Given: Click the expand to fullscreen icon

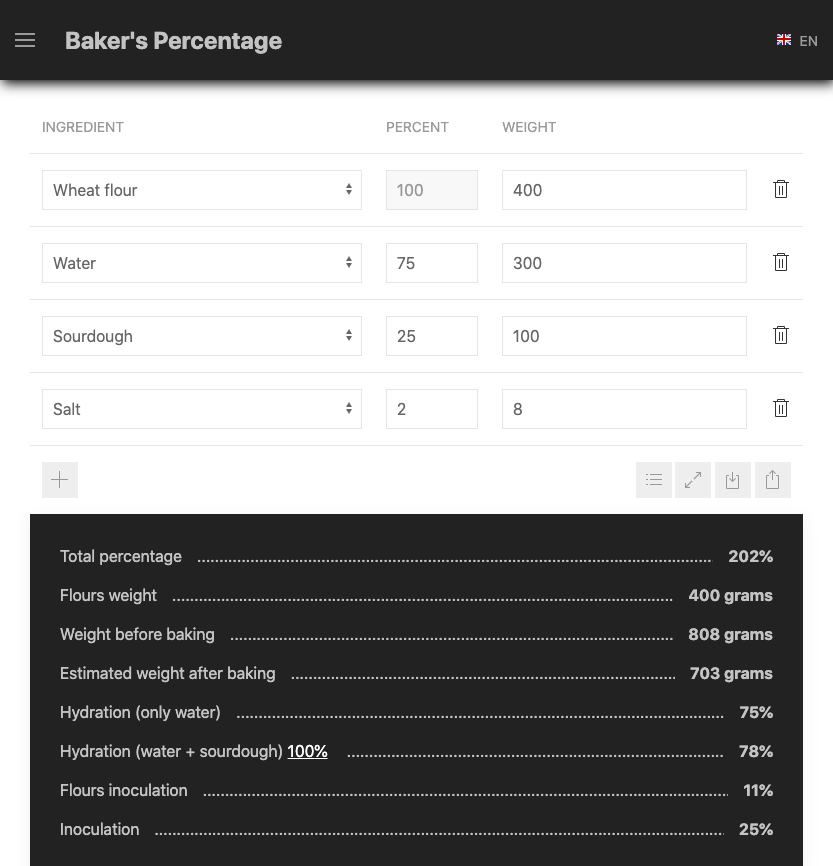Looking at the screenshot, I should tap(693, 480).
